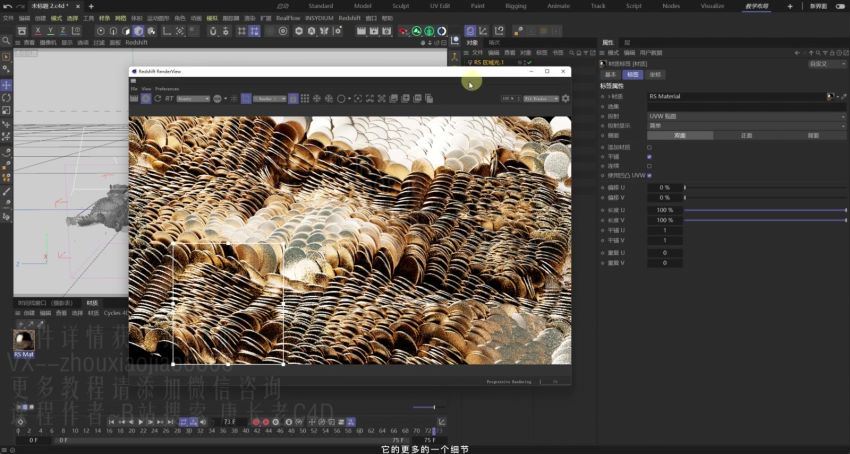This screenshot has height=454, width=850.
Task: Click the magnet snap icon in top toolbar
Action: [x=214, y=31]
